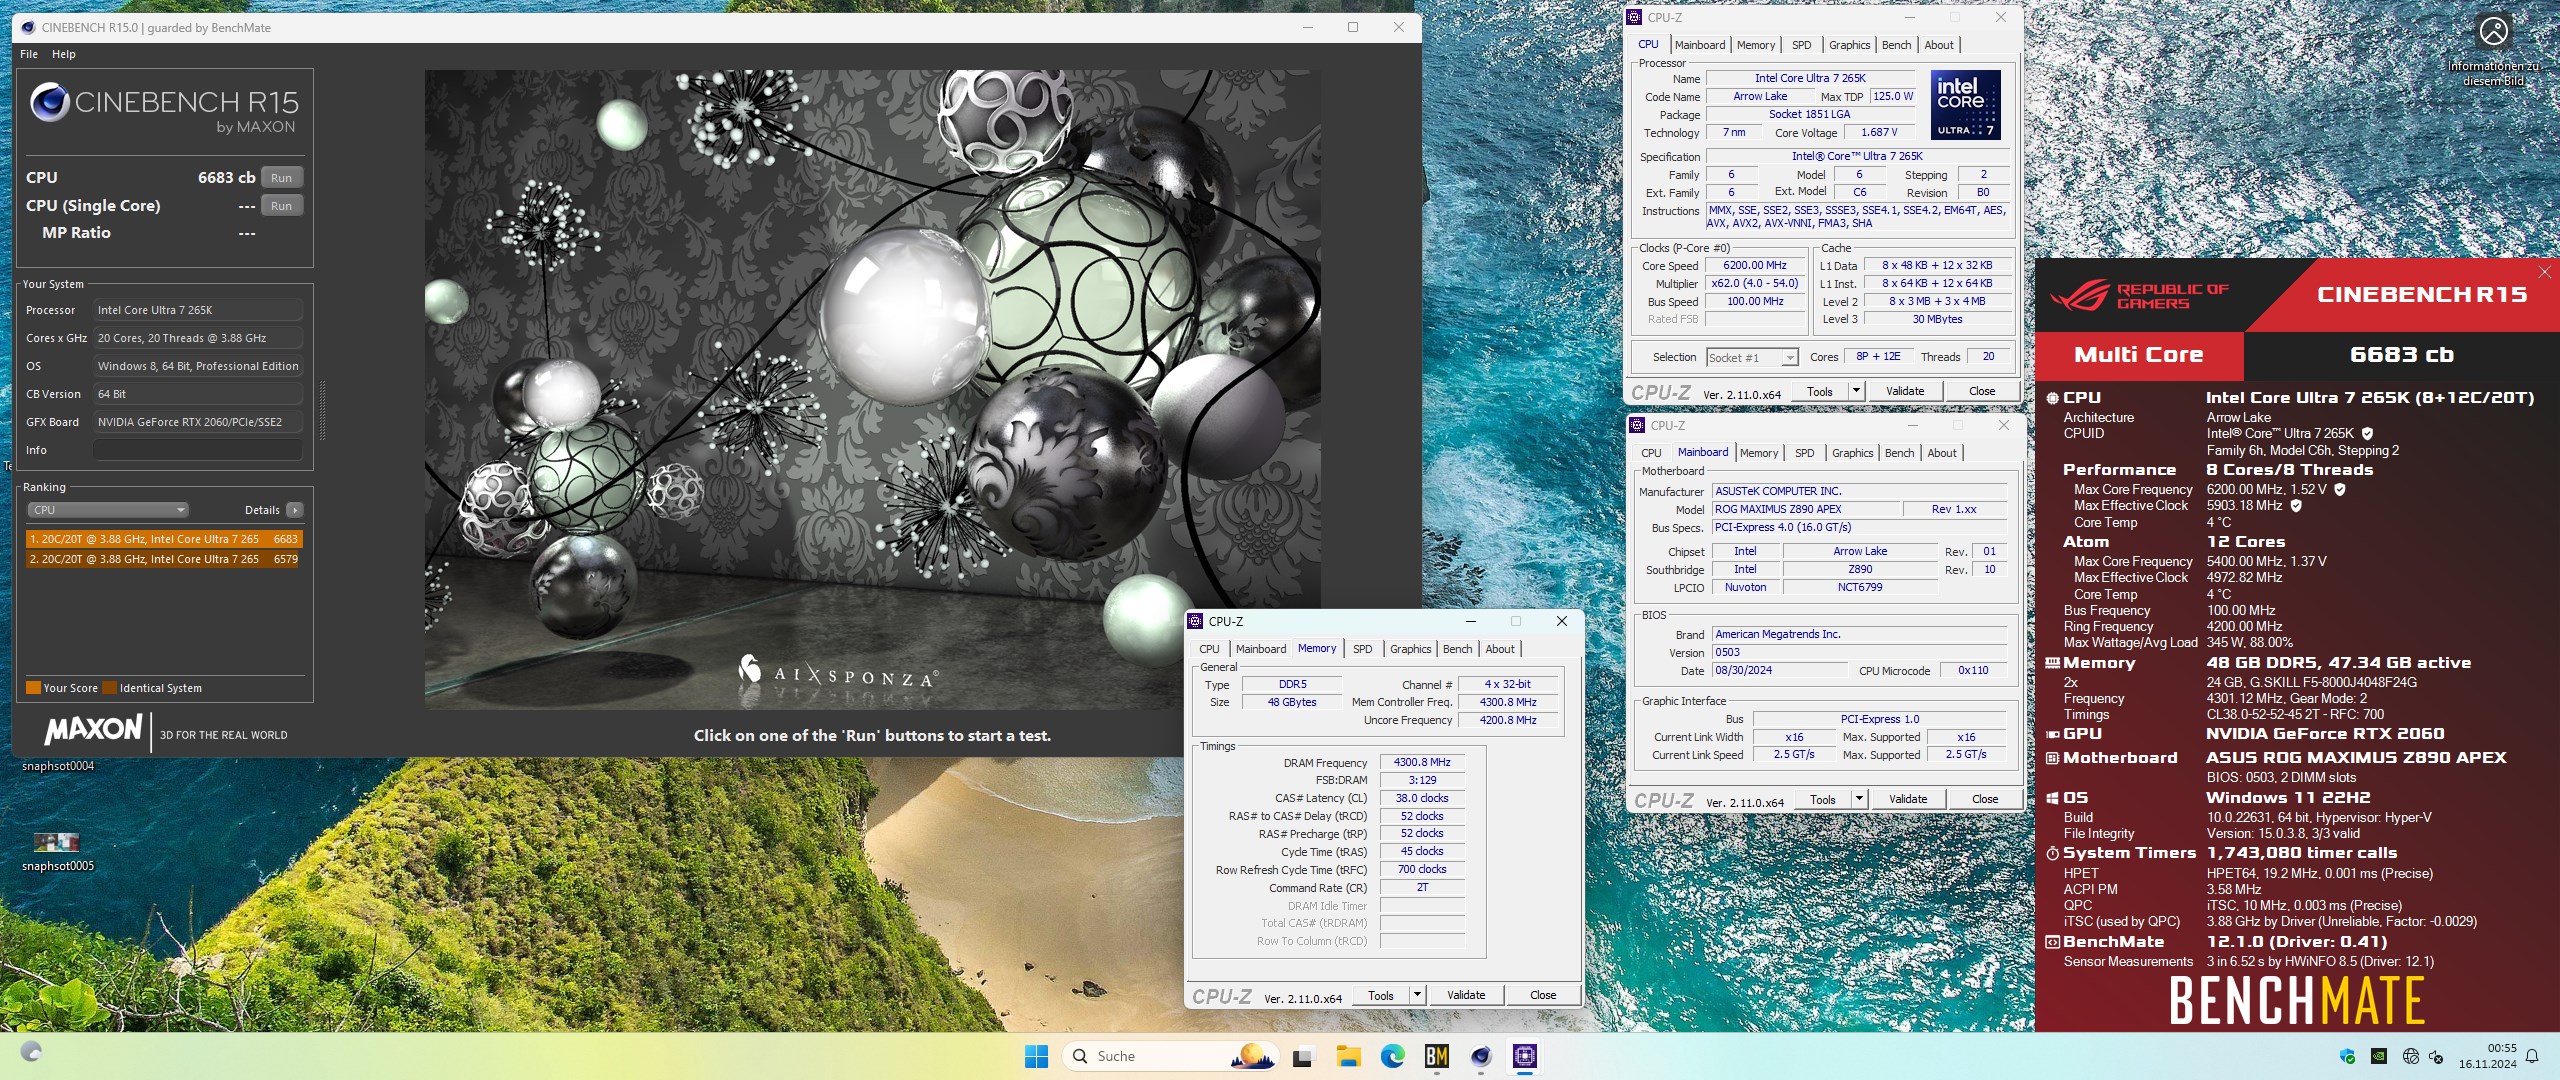Open Tools dropdown arrow in processor CPU-Z window

pyautogui.click(x=1857, y=391)
